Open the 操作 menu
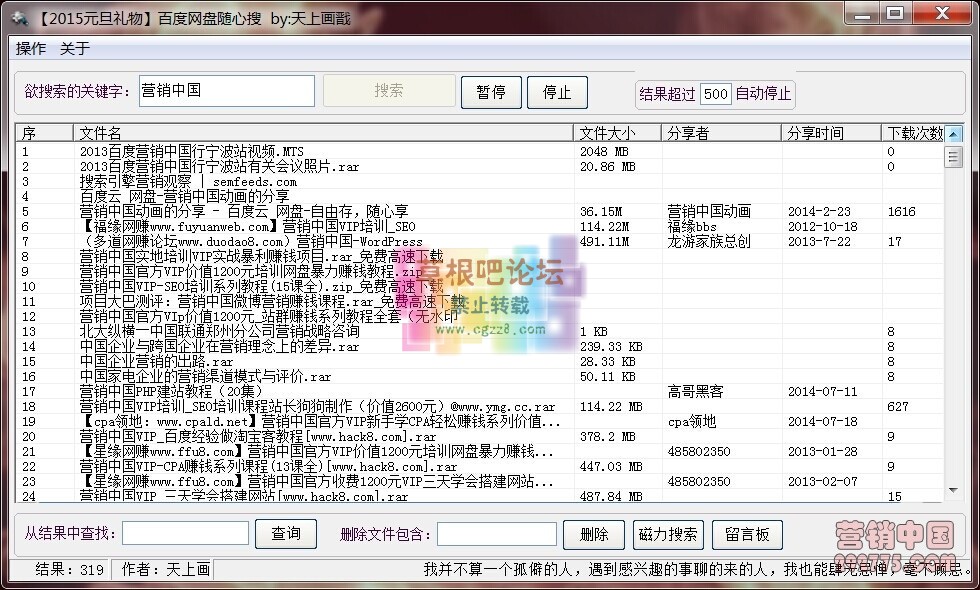The height and width of the screenshot is (590, 980). tap(31, 47)
